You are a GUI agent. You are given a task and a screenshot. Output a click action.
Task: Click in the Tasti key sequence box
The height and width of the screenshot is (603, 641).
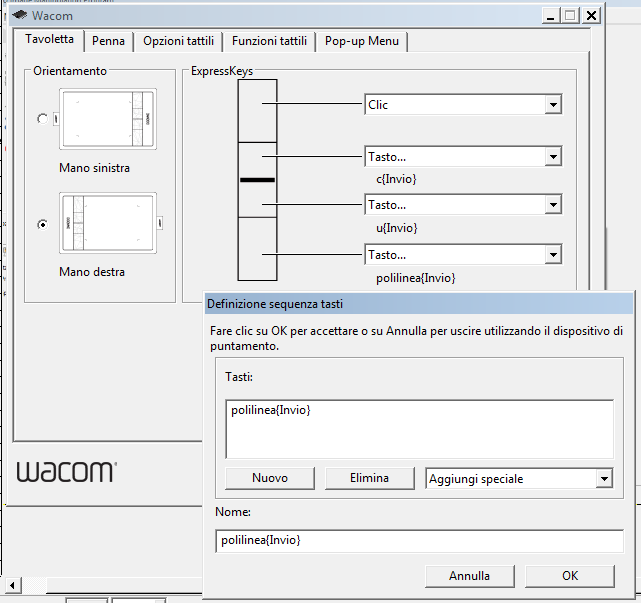pos(419,429)
